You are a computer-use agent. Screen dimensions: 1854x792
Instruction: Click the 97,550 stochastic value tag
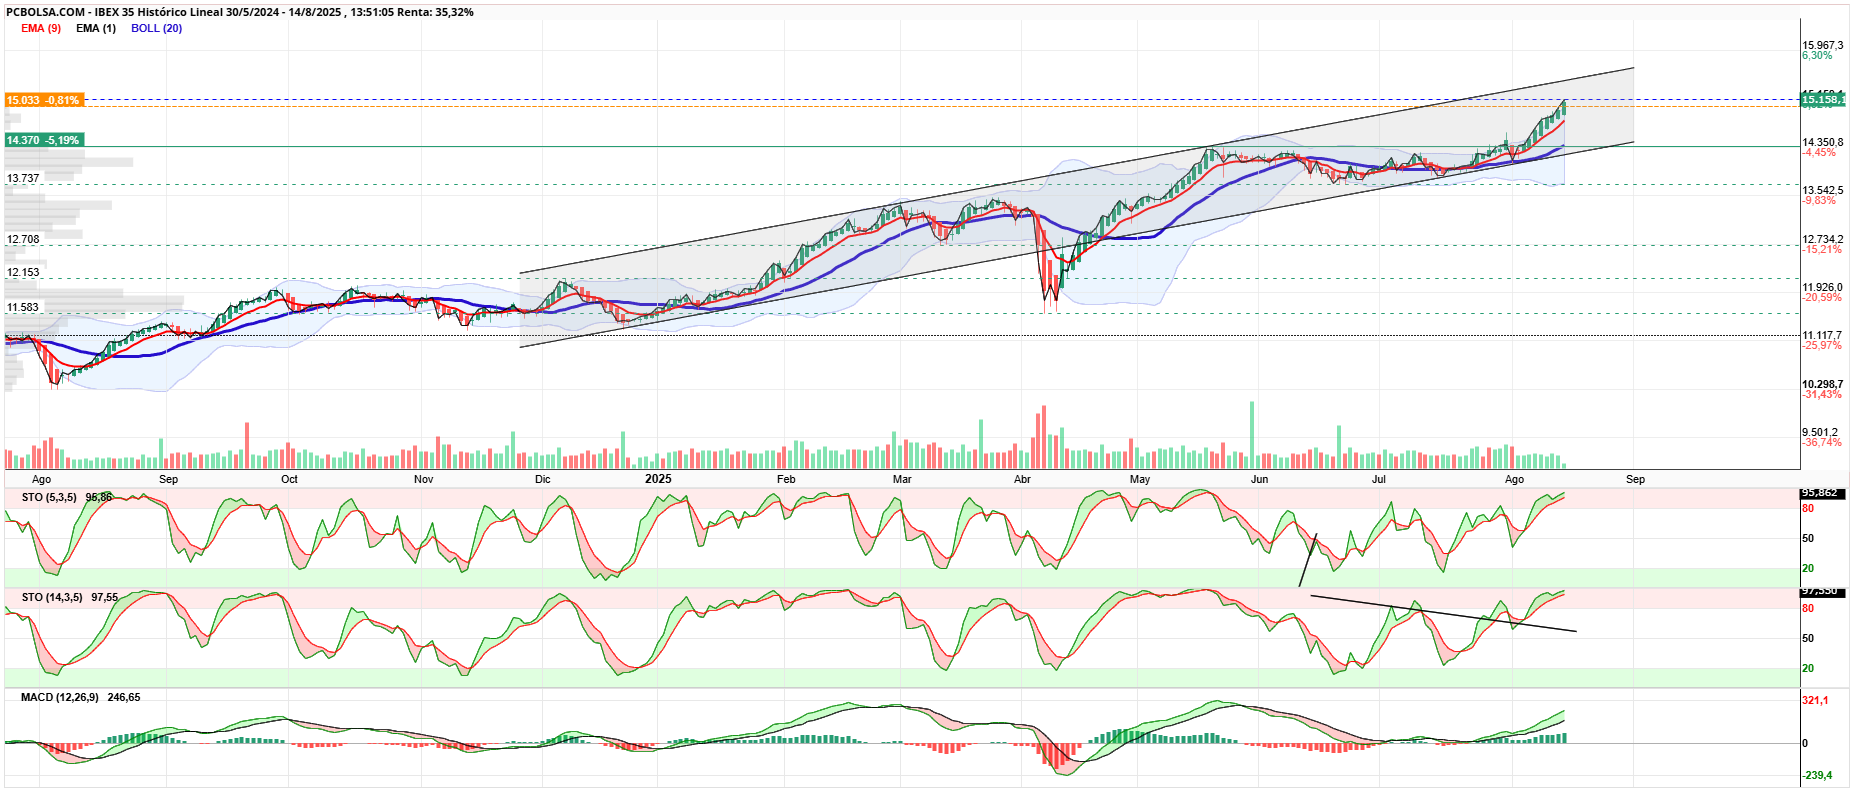pyautogui.click(x=1820, y=592)
